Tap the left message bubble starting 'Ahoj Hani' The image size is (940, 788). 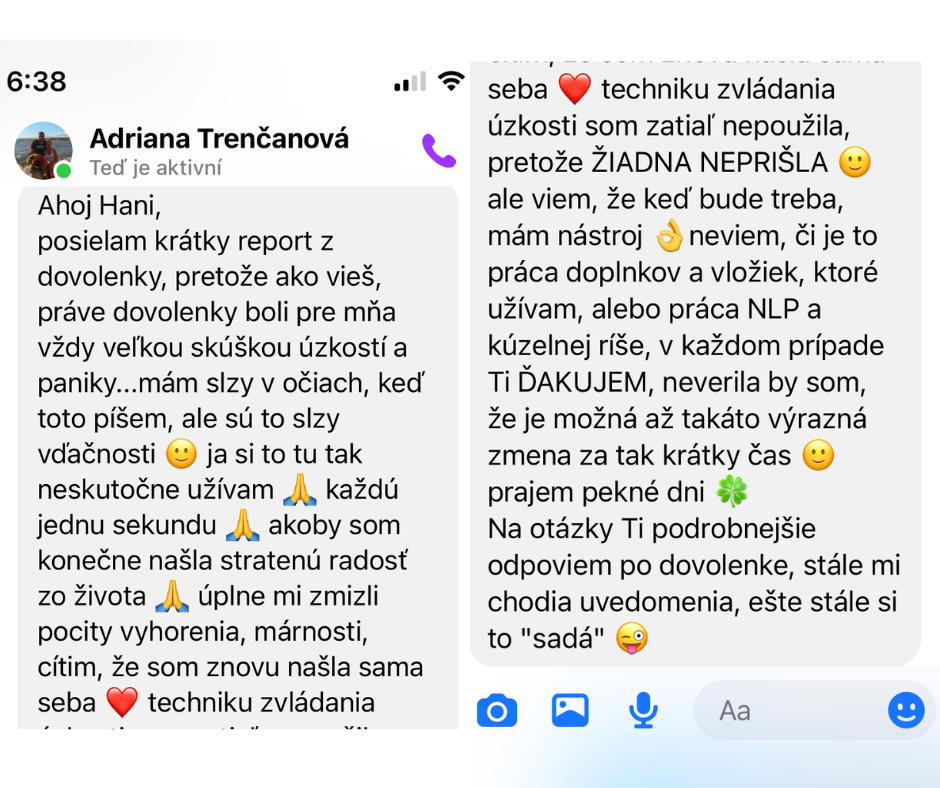(238, 458)
